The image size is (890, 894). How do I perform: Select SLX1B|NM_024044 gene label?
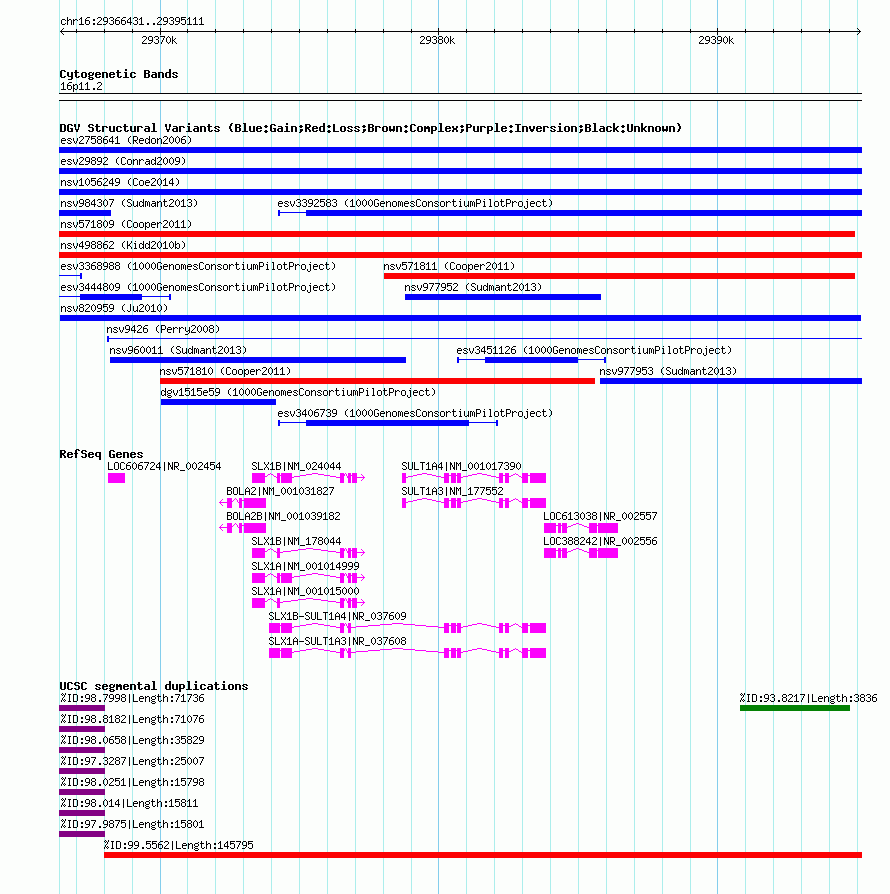click(x=296, y=466)
